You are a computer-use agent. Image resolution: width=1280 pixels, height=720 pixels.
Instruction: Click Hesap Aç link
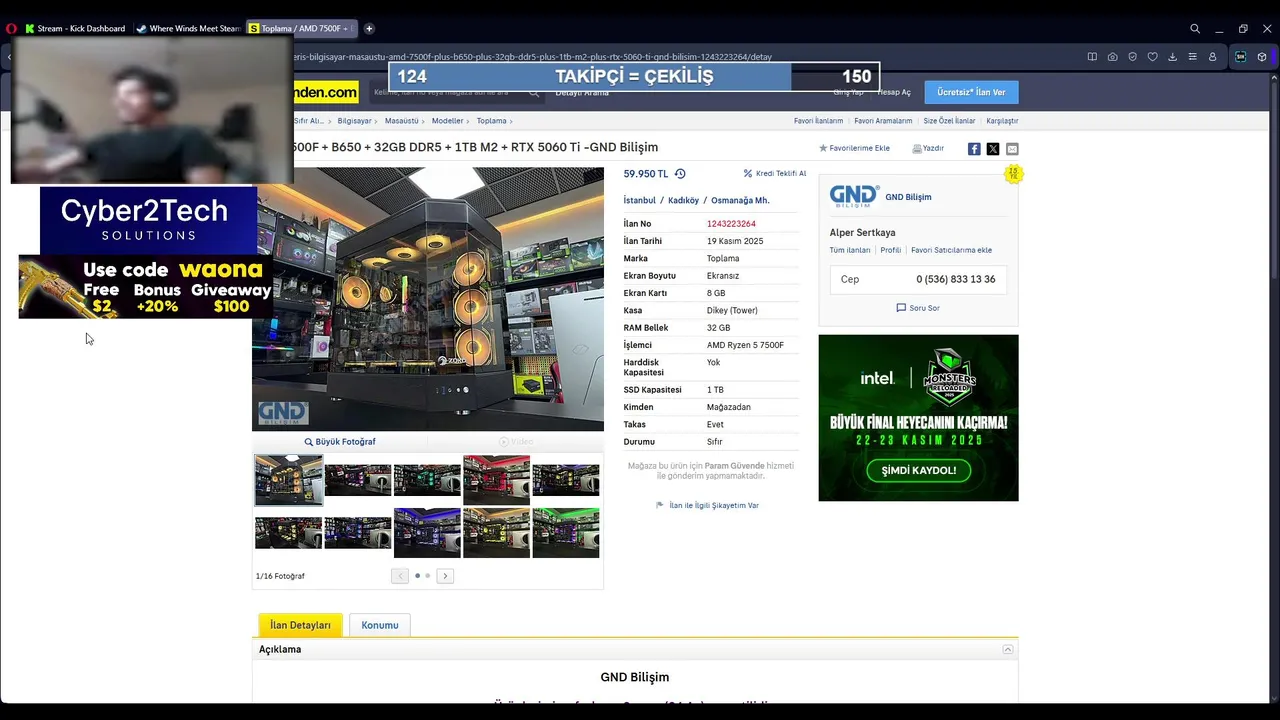[x=894, y=92]
